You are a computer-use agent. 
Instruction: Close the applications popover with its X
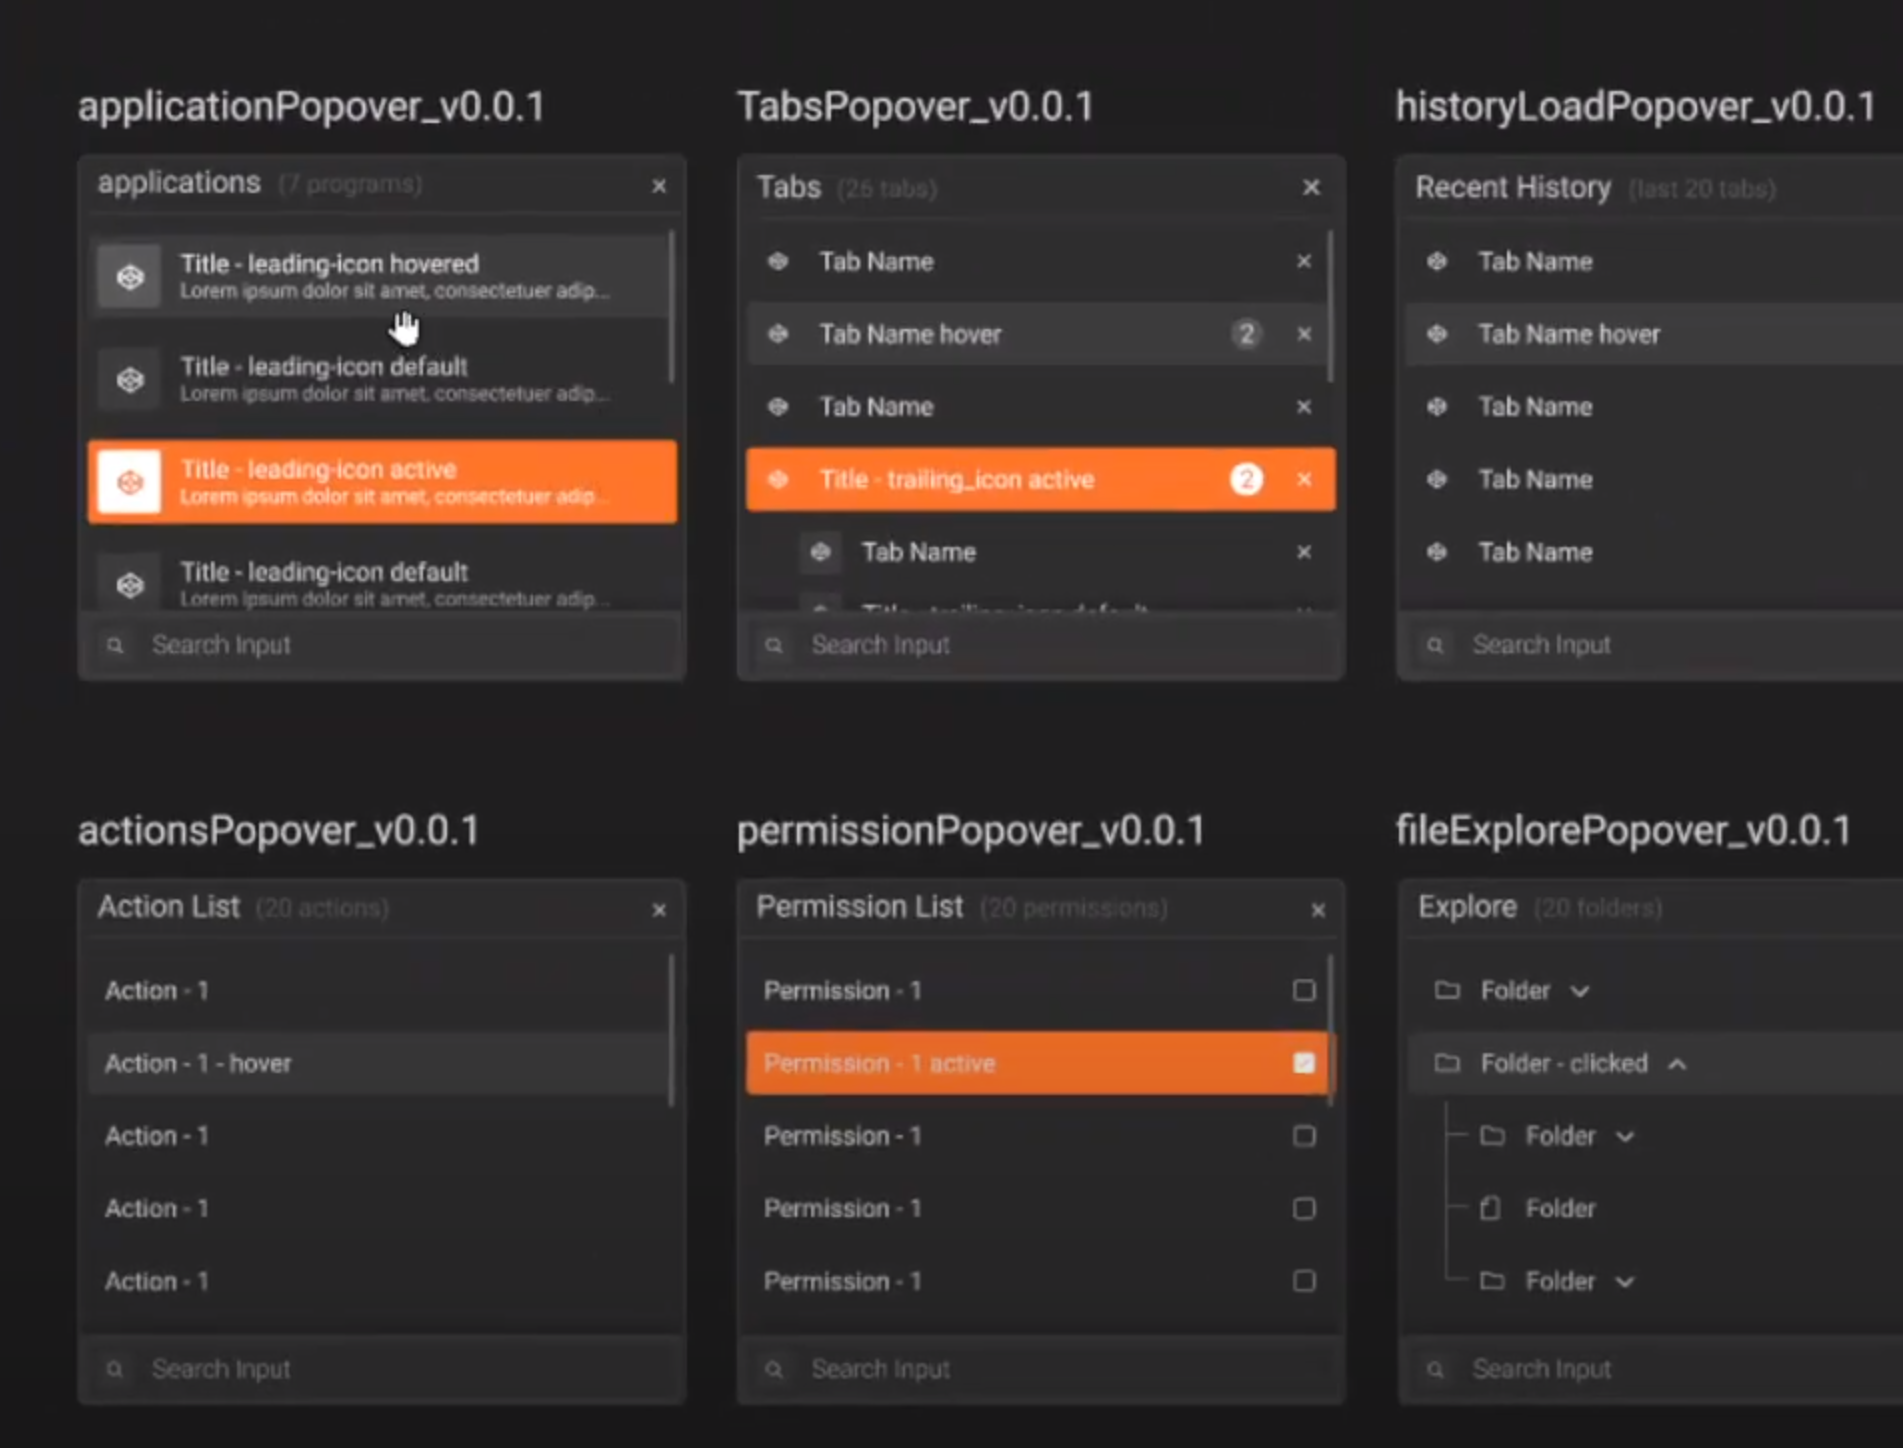point(659,186)
